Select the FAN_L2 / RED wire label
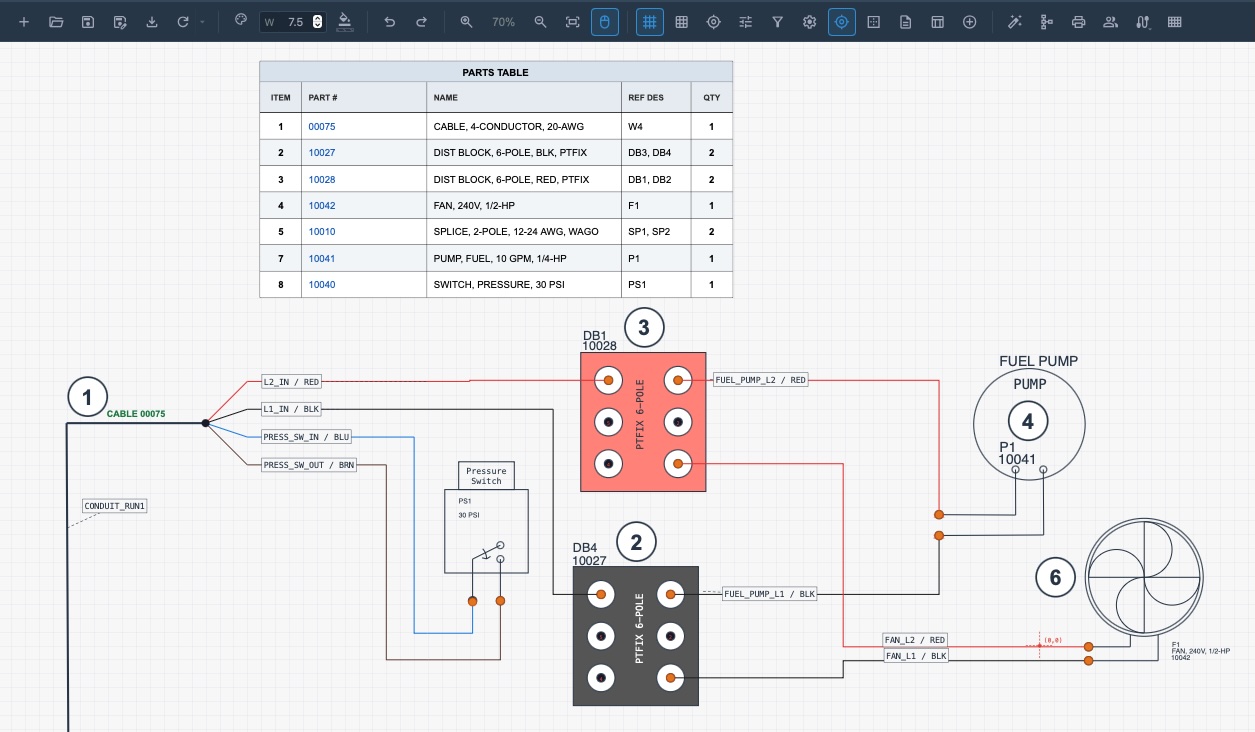 pos(915,640)
